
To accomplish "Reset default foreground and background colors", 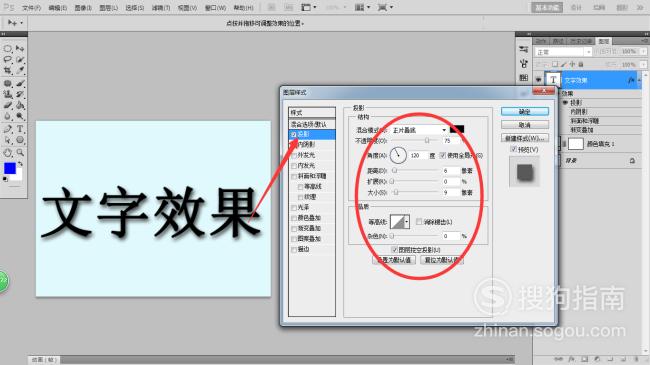I will tap(5, 179).
